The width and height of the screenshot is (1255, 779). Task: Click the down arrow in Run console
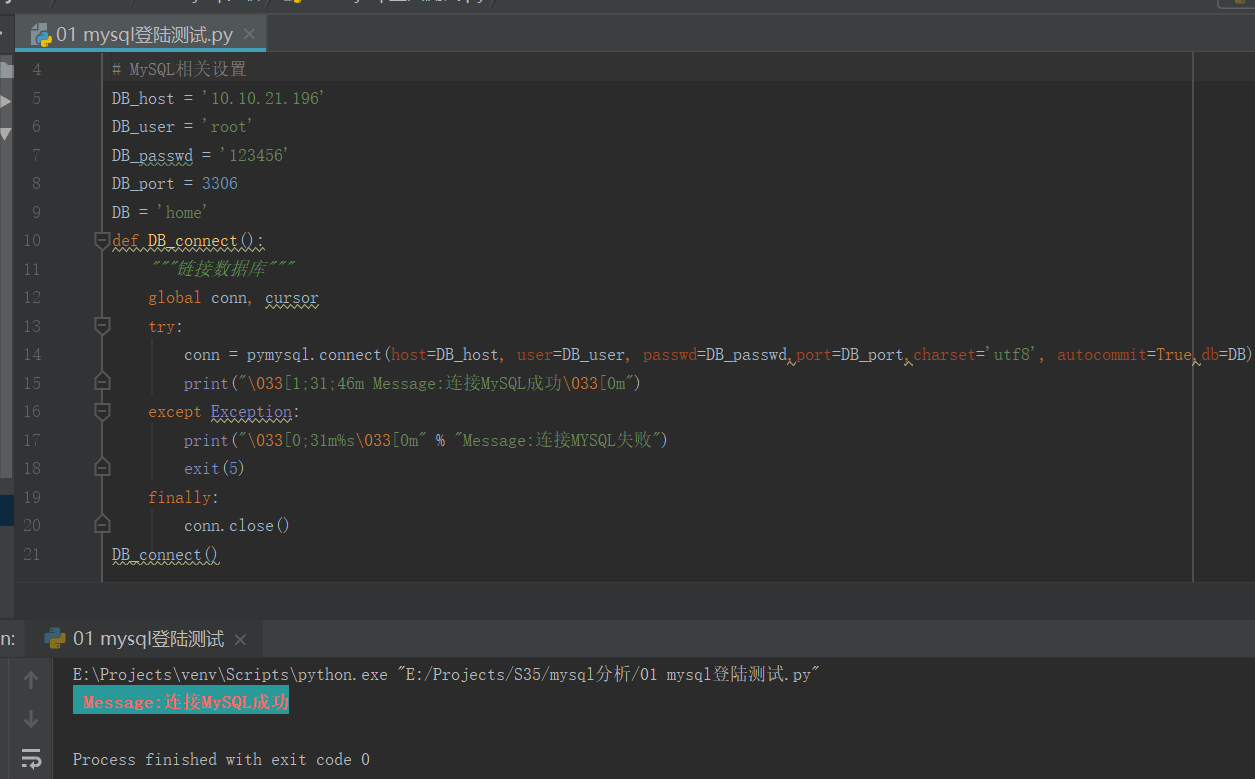31,718
